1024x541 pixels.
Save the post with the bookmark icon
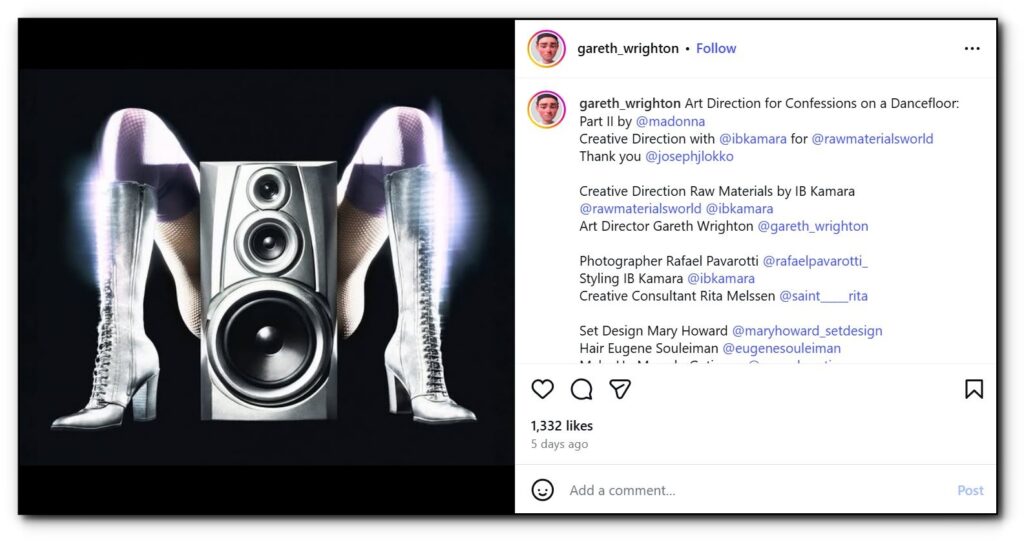[973, 389]
